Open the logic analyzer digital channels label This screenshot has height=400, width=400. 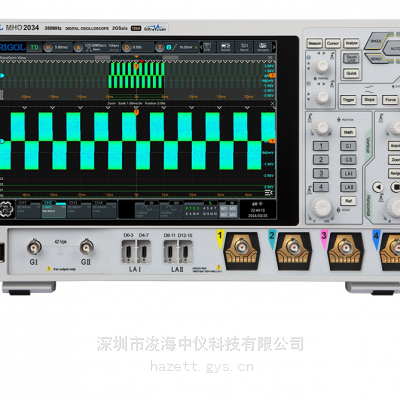201,210
